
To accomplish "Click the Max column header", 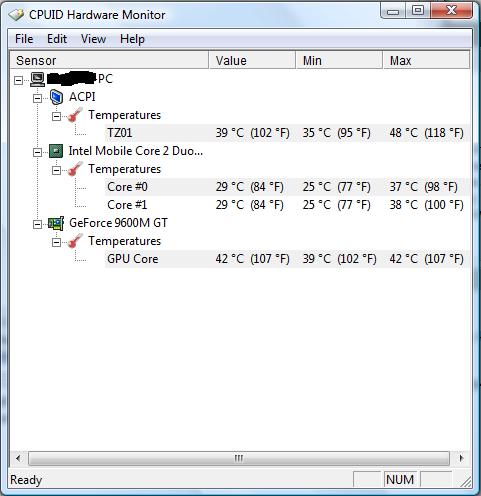I will [x=426, y=60].
